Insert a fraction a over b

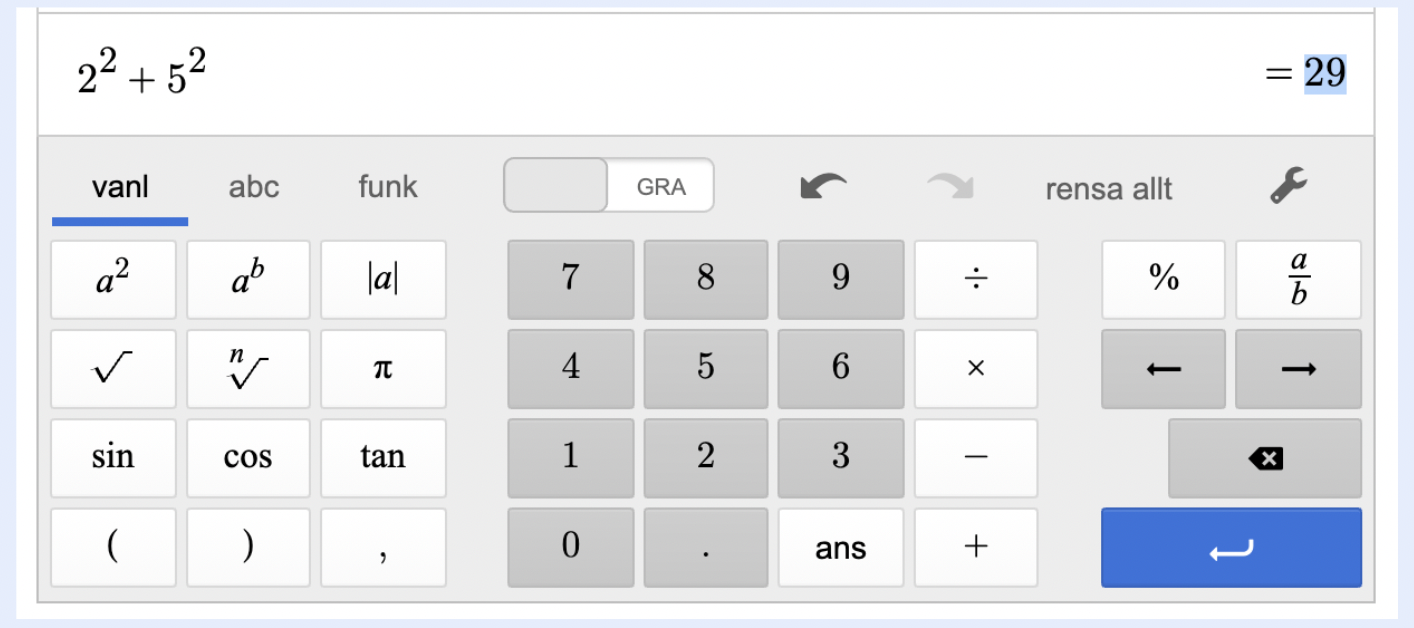click(x=1298, y=280)
